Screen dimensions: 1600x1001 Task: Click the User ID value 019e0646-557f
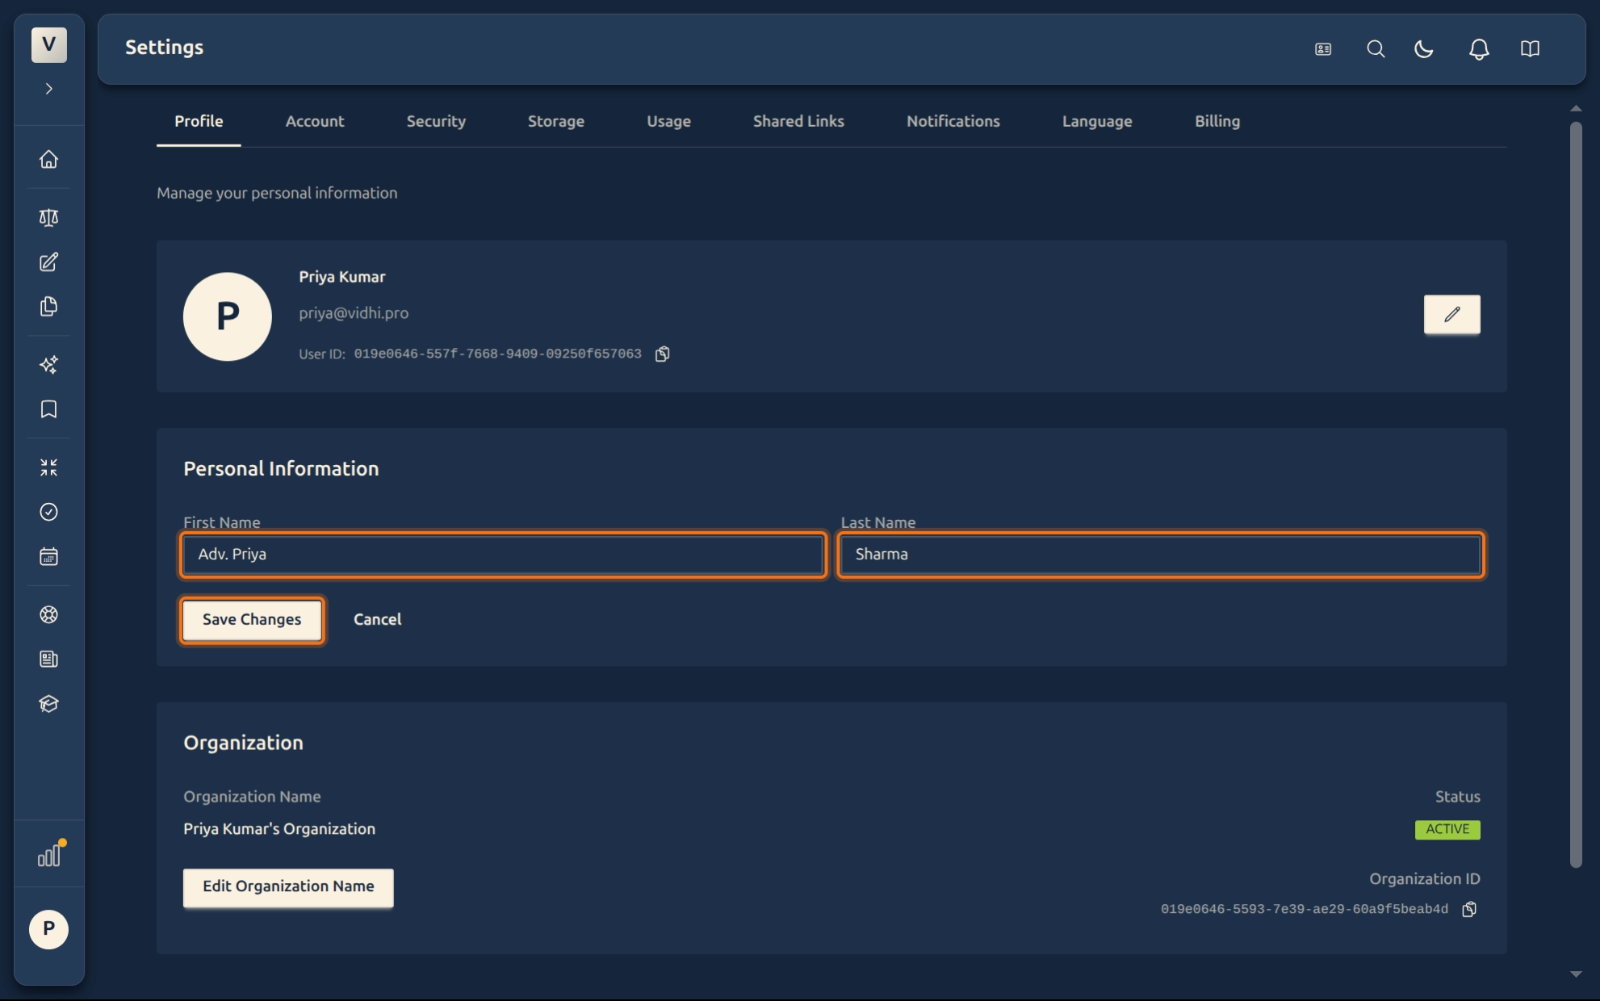[x=498, y=354]
